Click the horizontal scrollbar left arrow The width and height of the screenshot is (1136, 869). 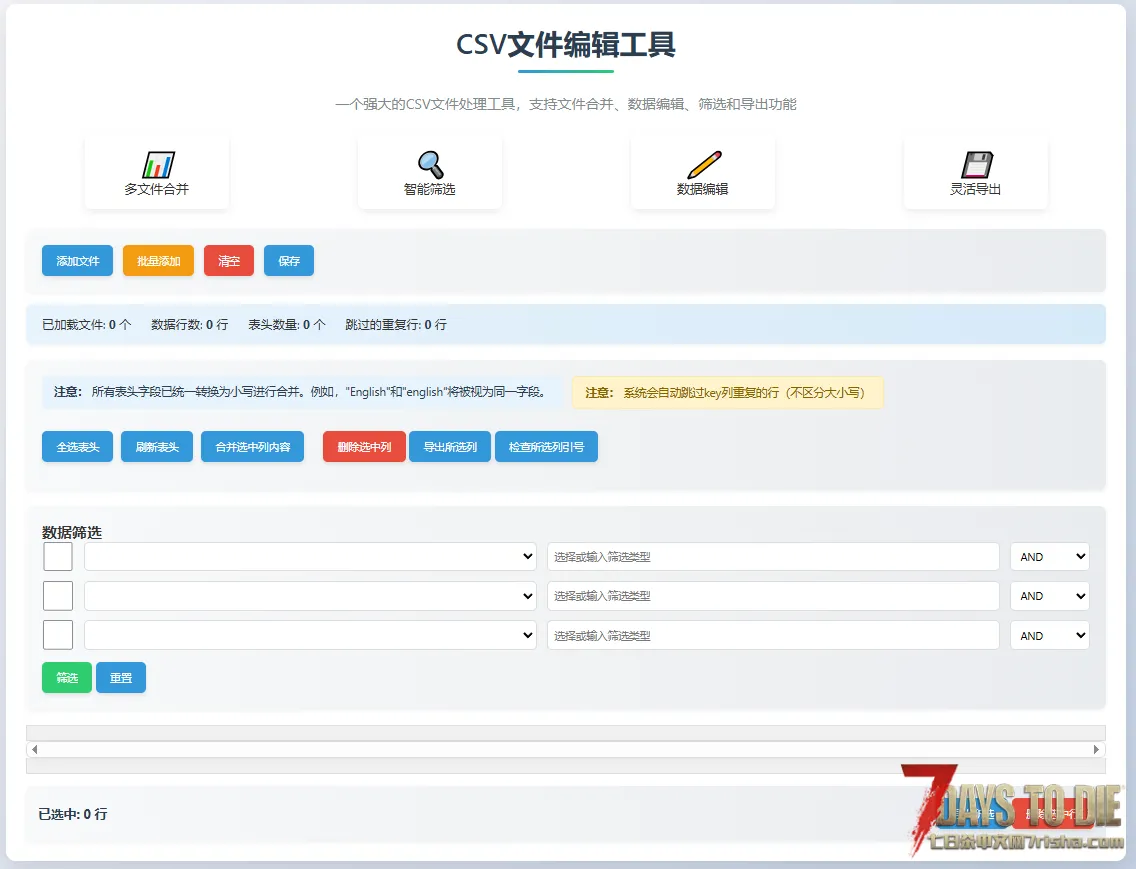pos(34,749)
